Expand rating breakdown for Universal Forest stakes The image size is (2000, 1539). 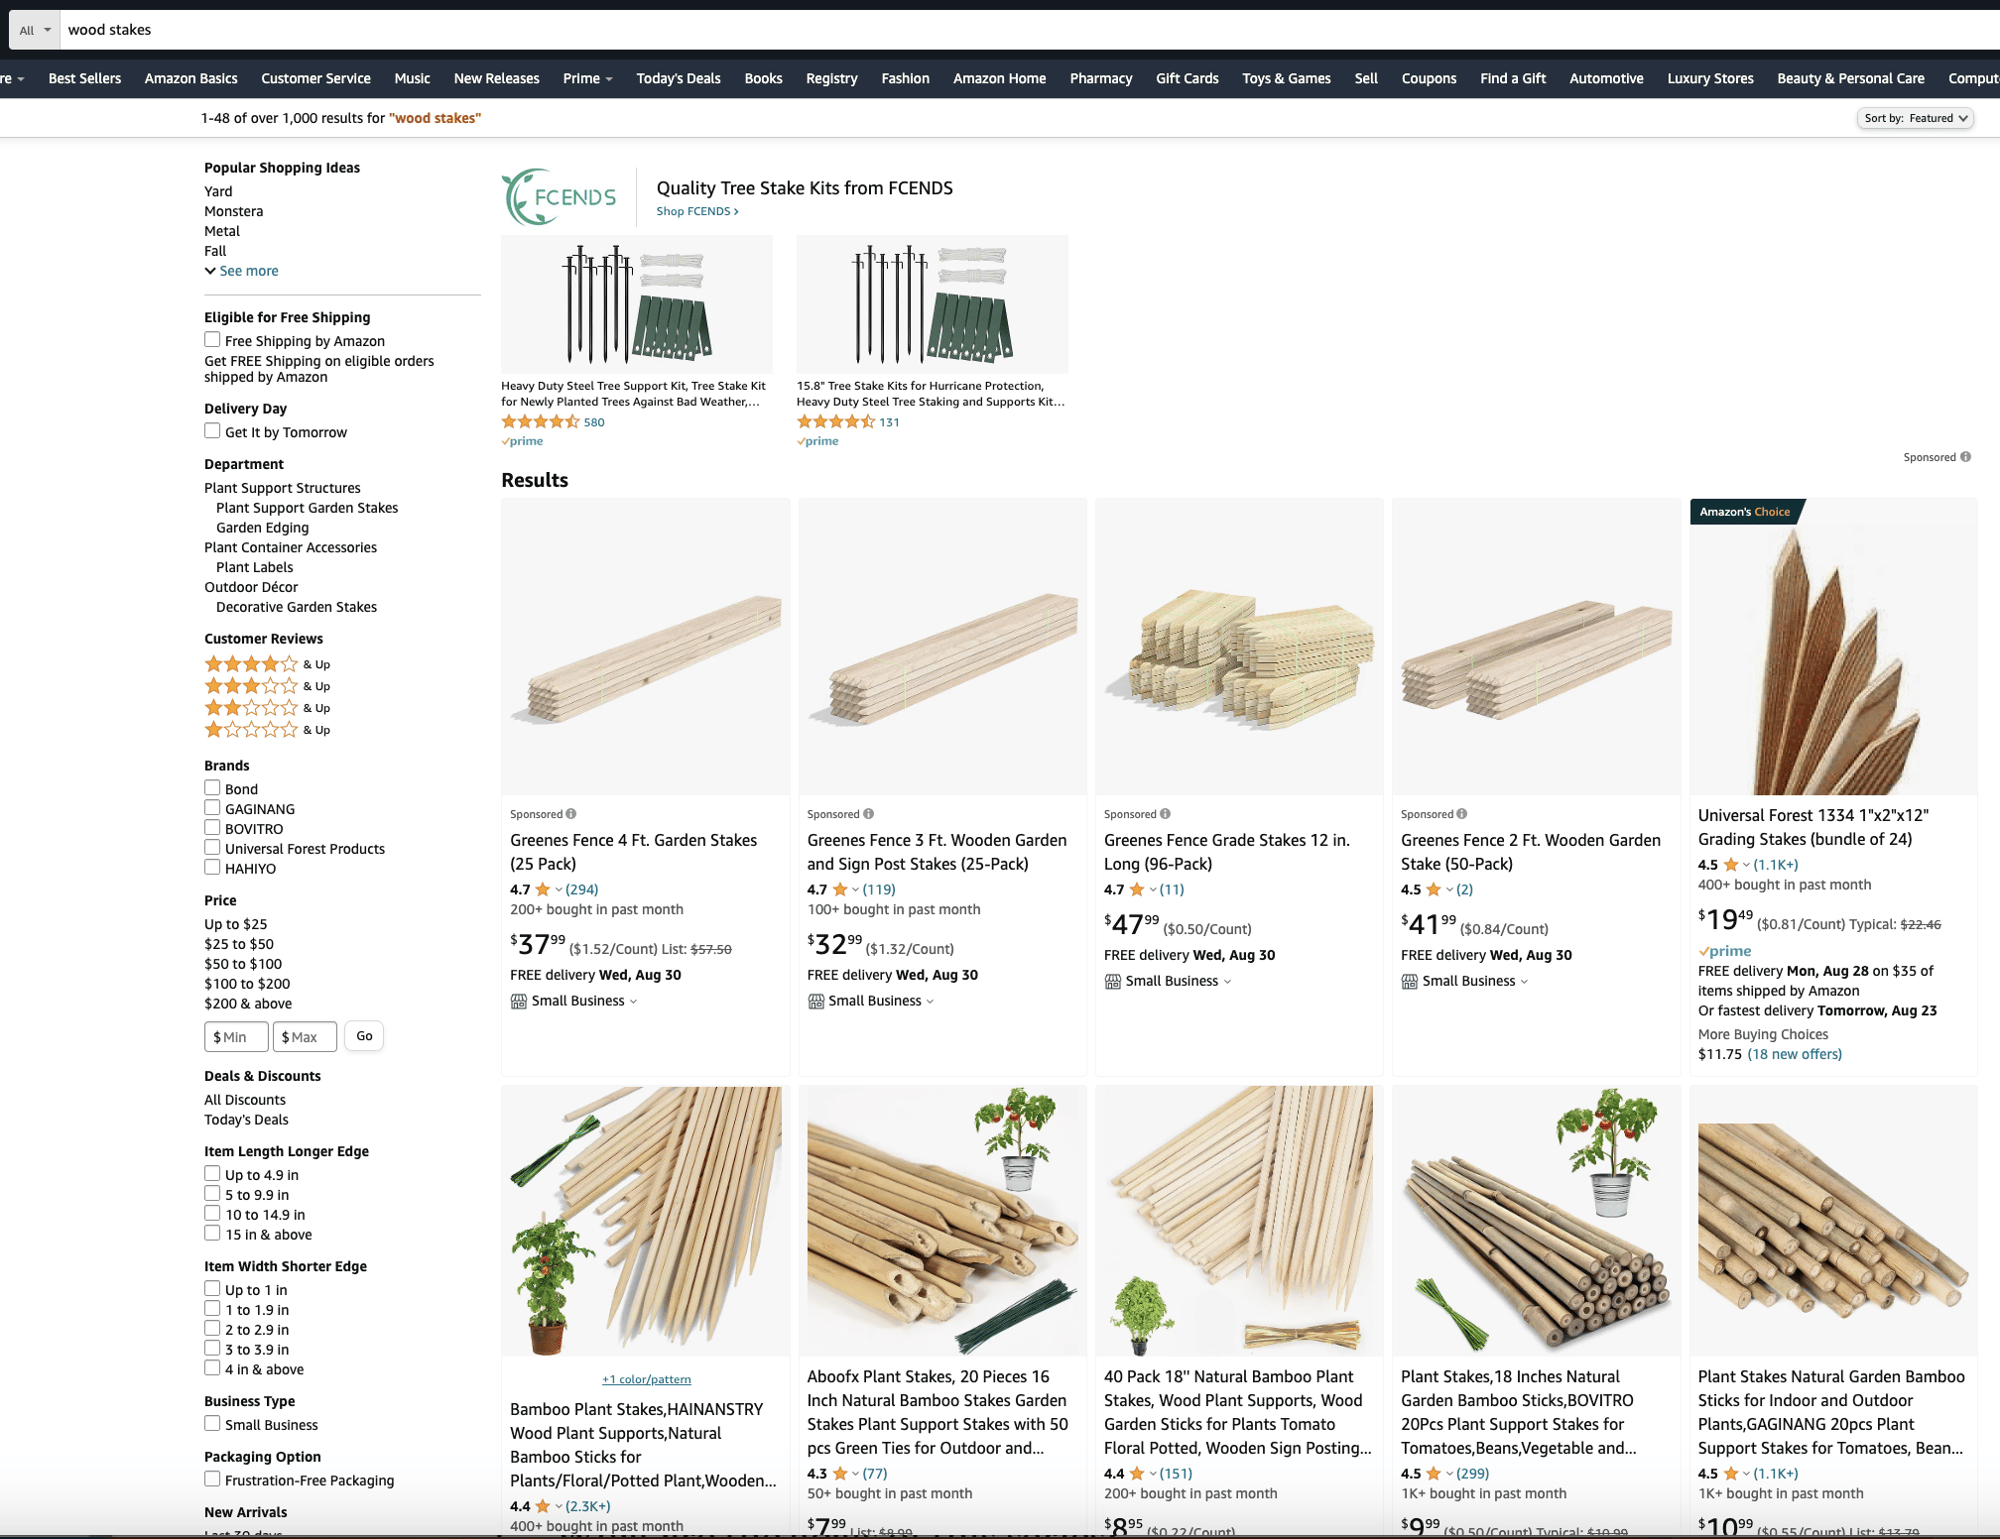(x=1746, y=866)
